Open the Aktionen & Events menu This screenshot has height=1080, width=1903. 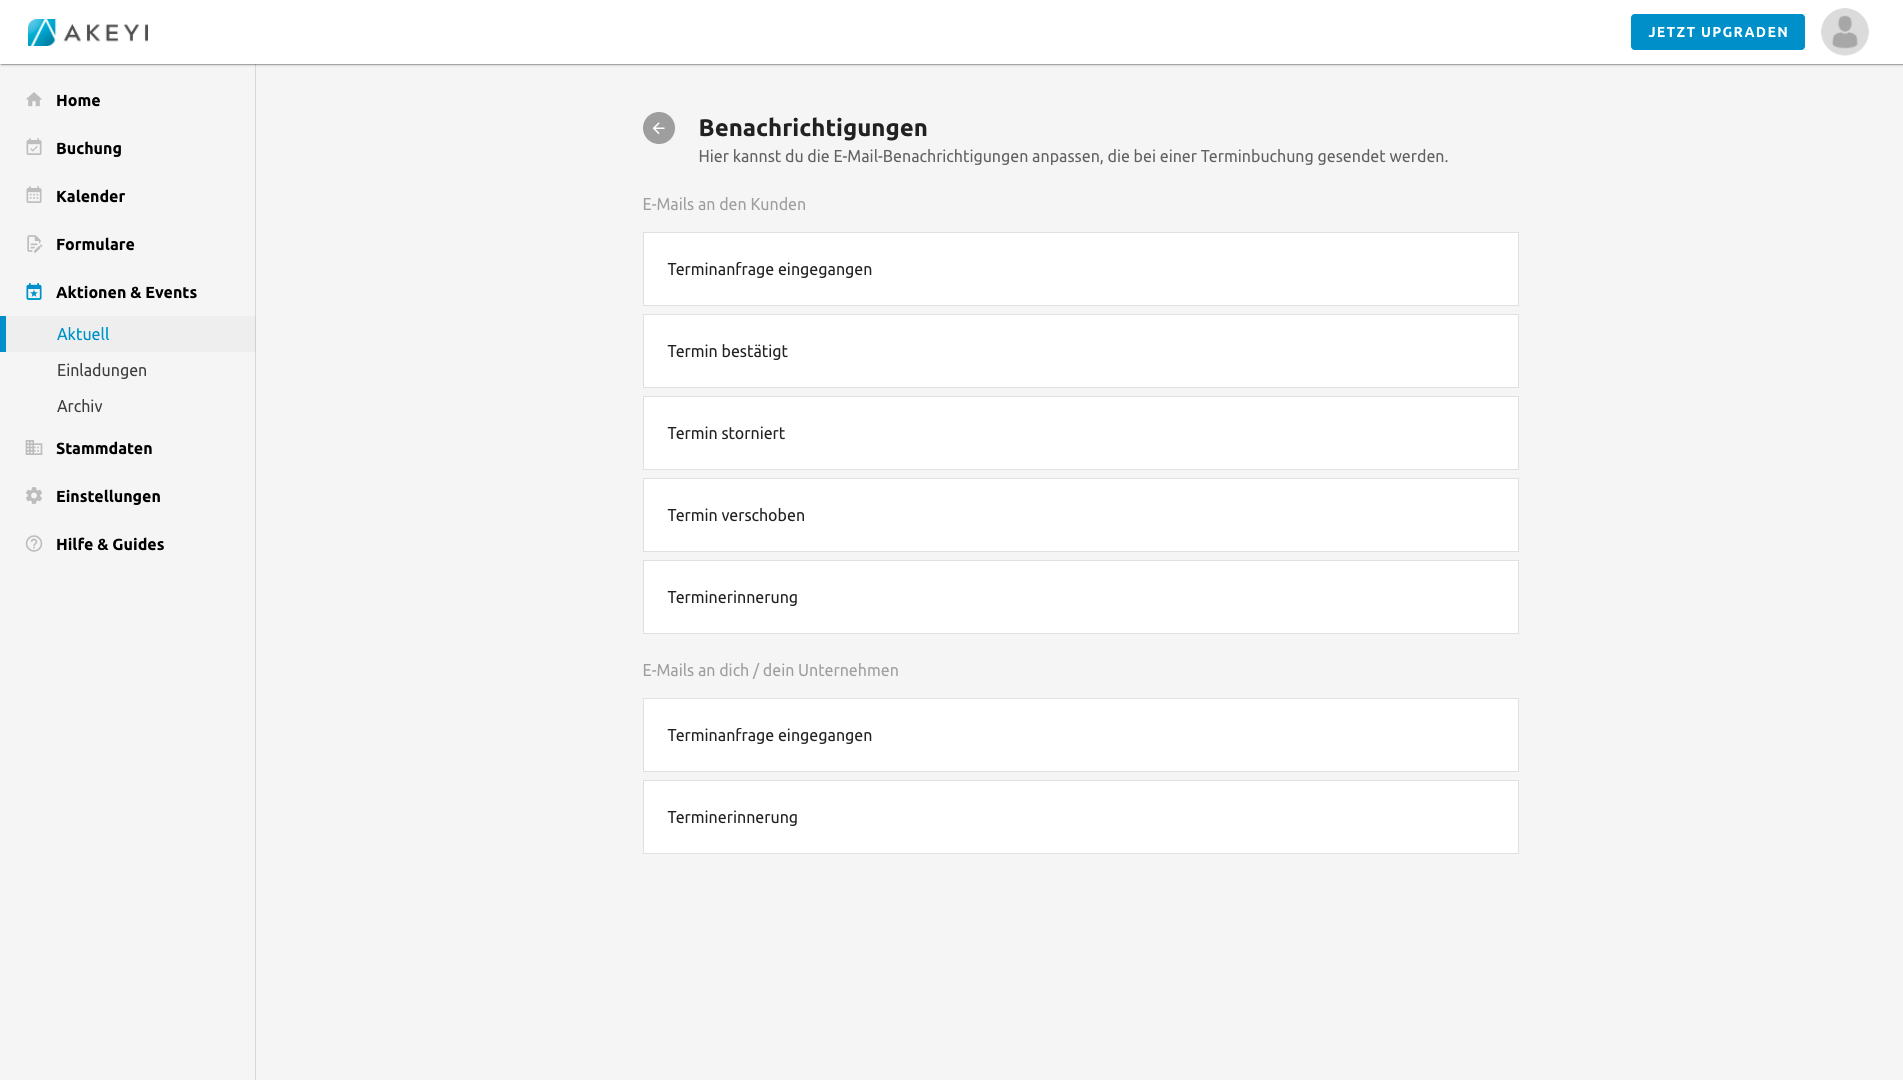(x=126, y=292)
